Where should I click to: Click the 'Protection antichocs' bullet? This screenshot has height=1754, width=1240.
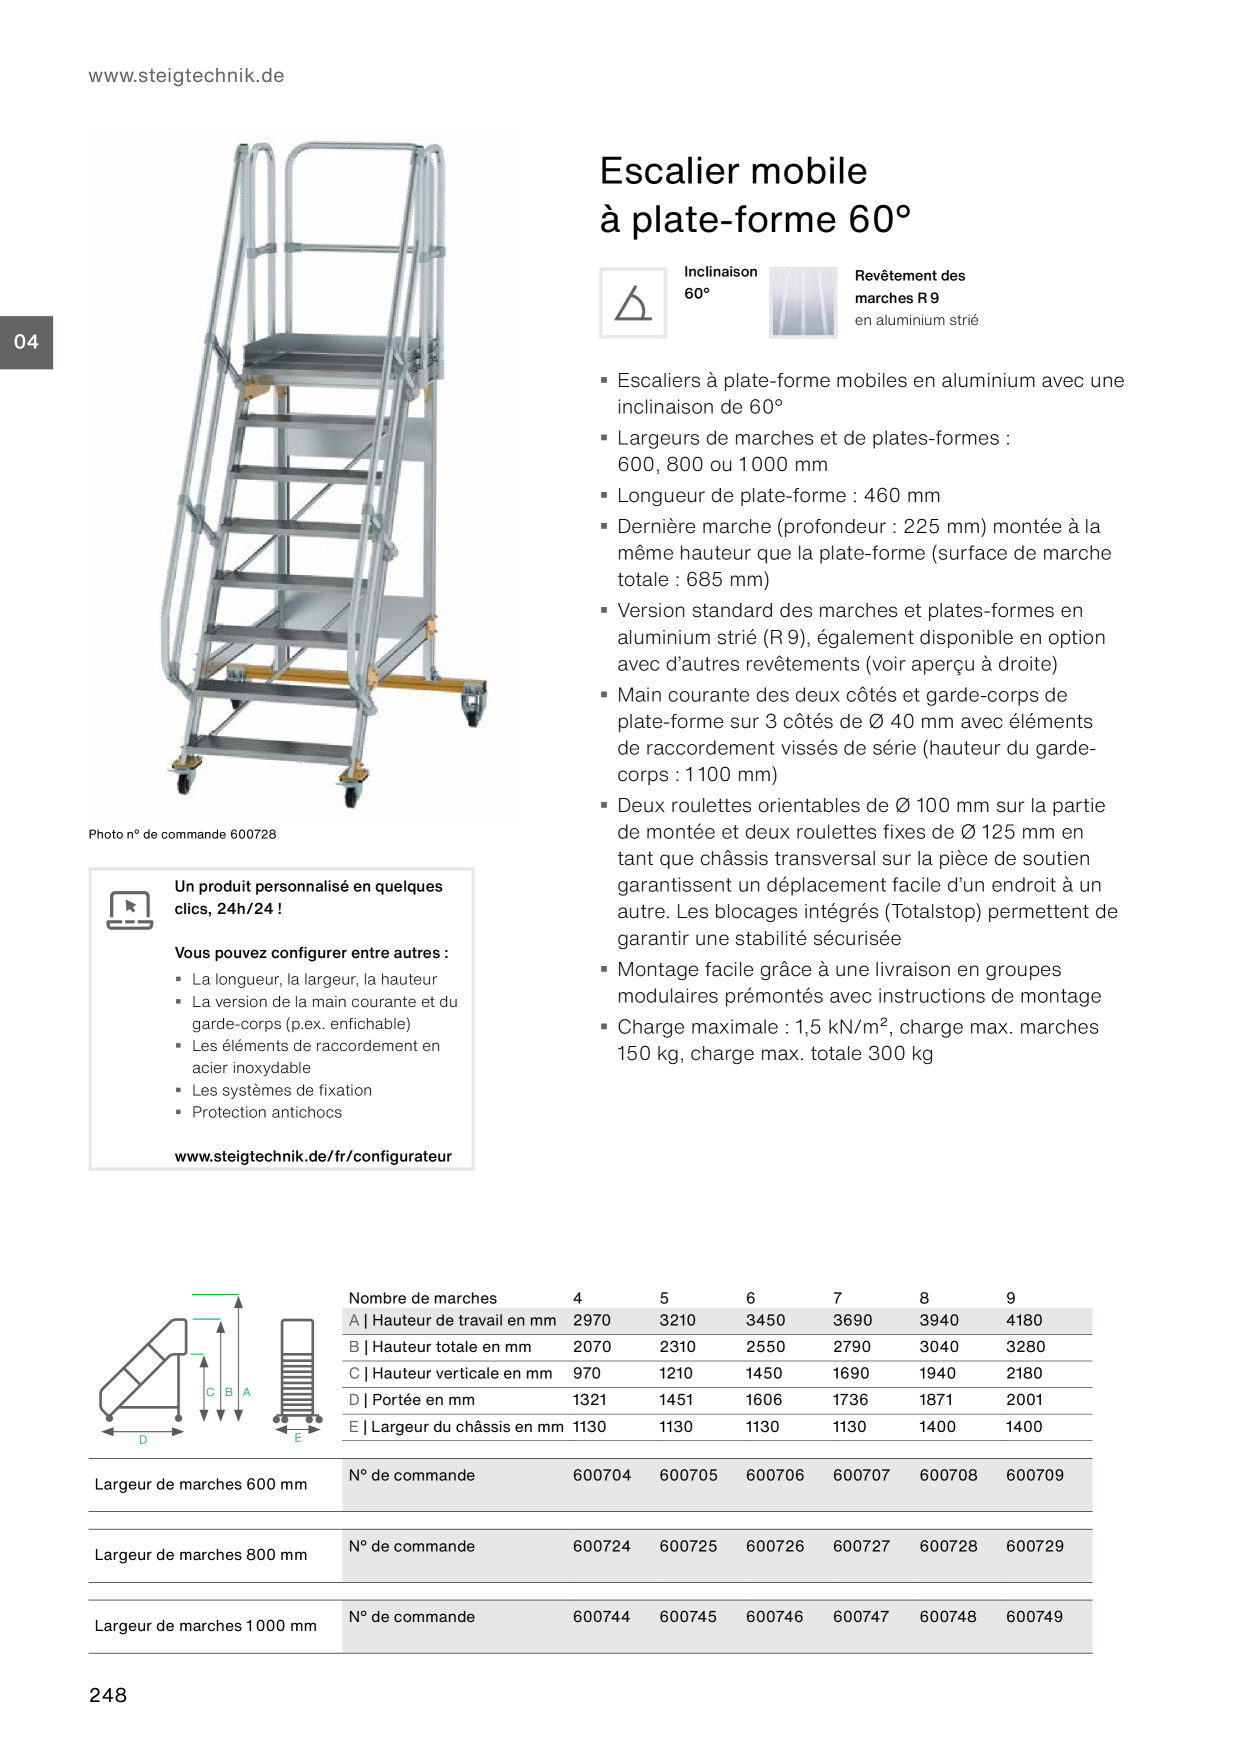tap(266, 1112)
